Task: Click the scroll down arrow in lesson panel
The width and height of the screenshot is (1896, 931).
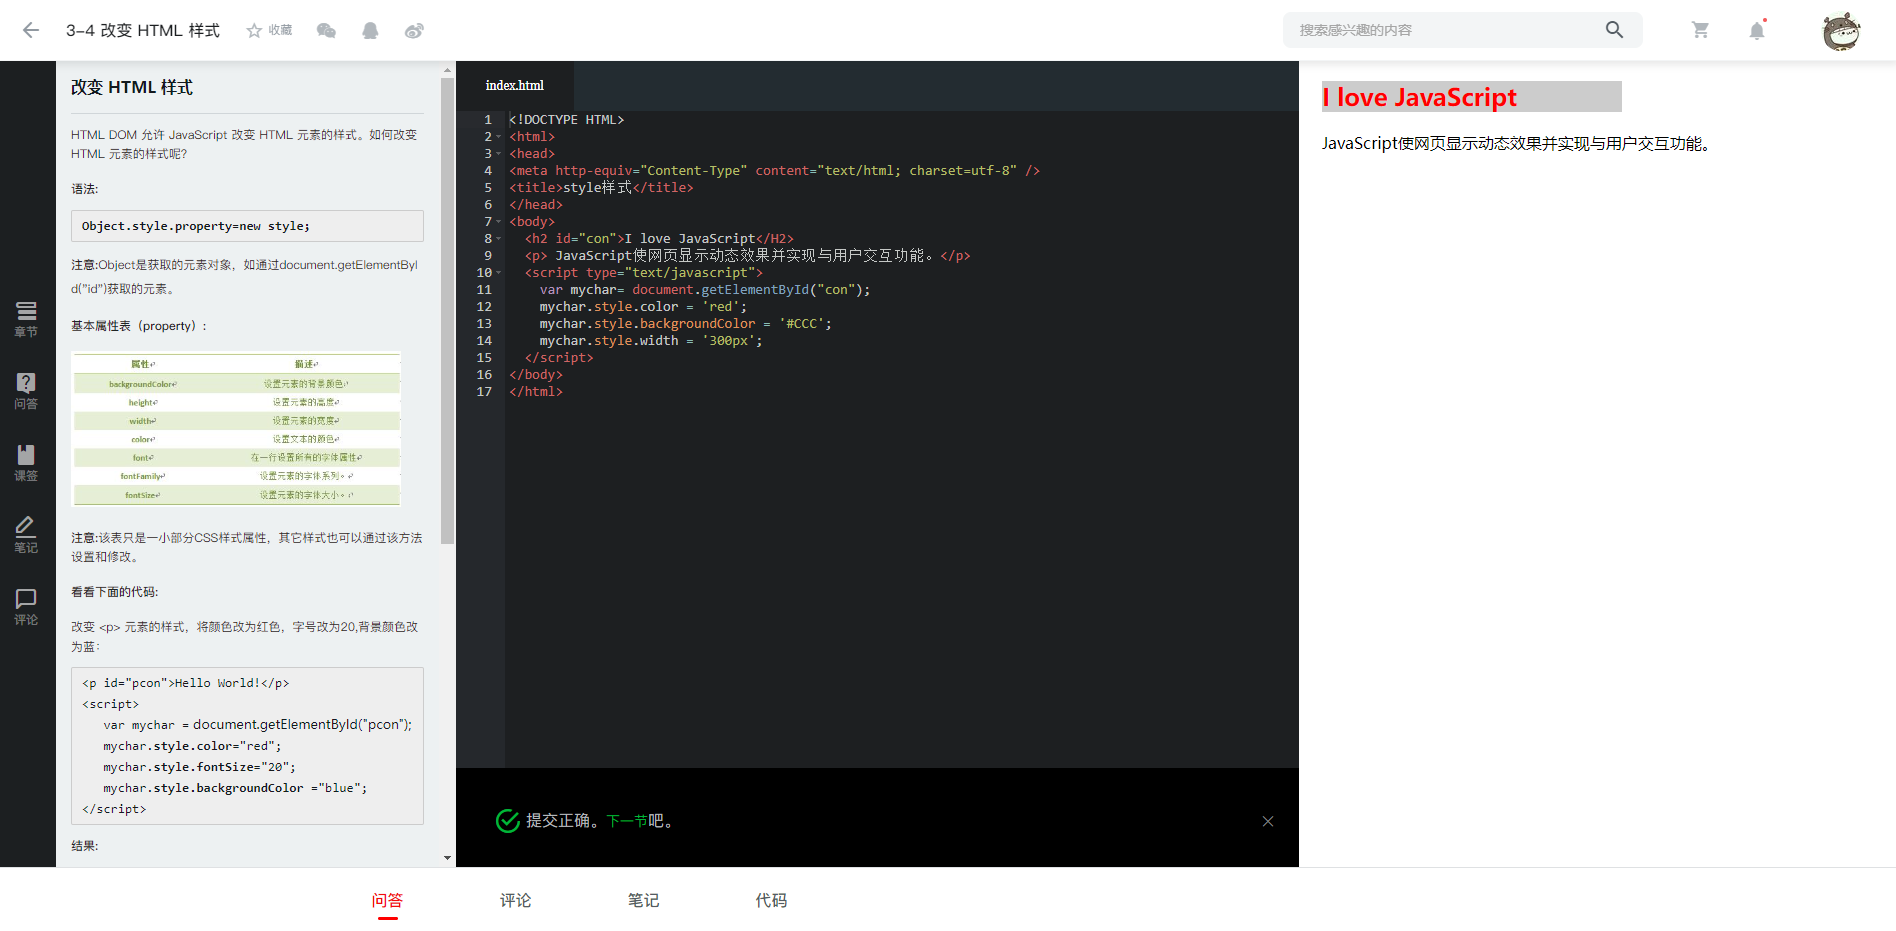Action: click(447, 858)
